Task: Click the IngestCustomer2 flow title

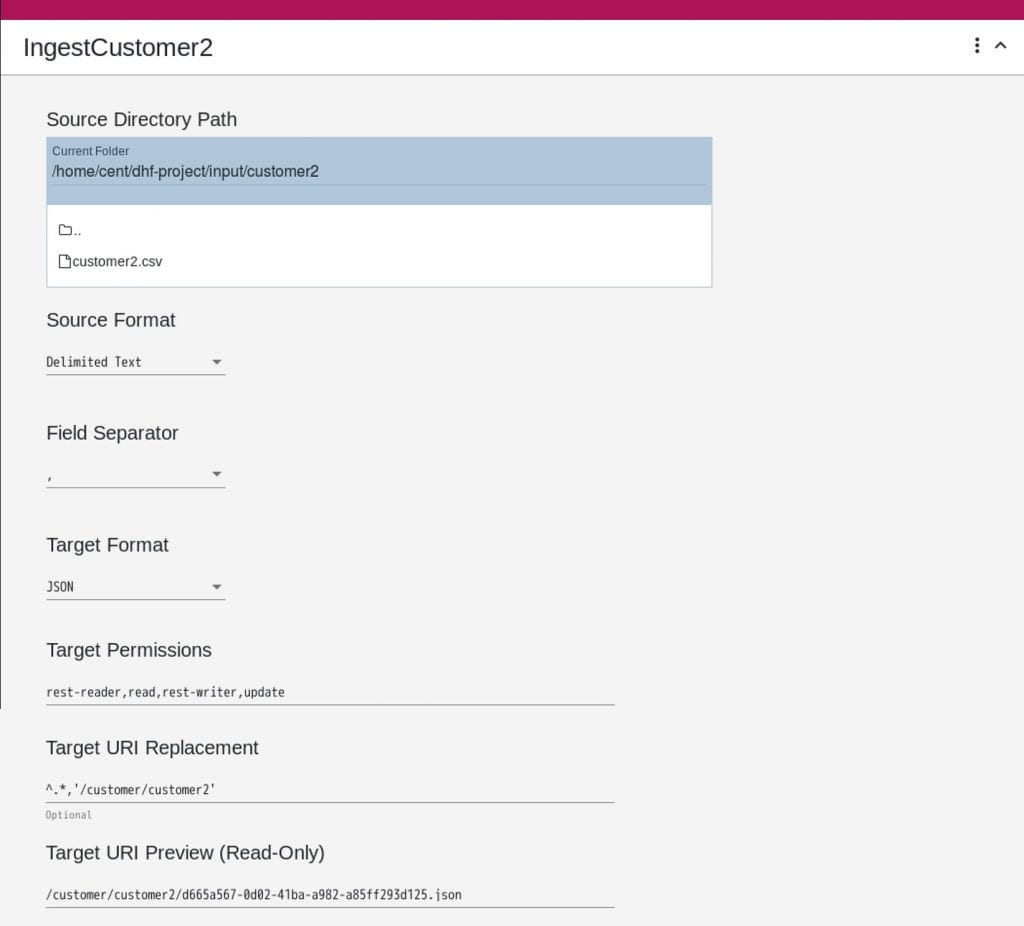Action: [x=118, y=47]
